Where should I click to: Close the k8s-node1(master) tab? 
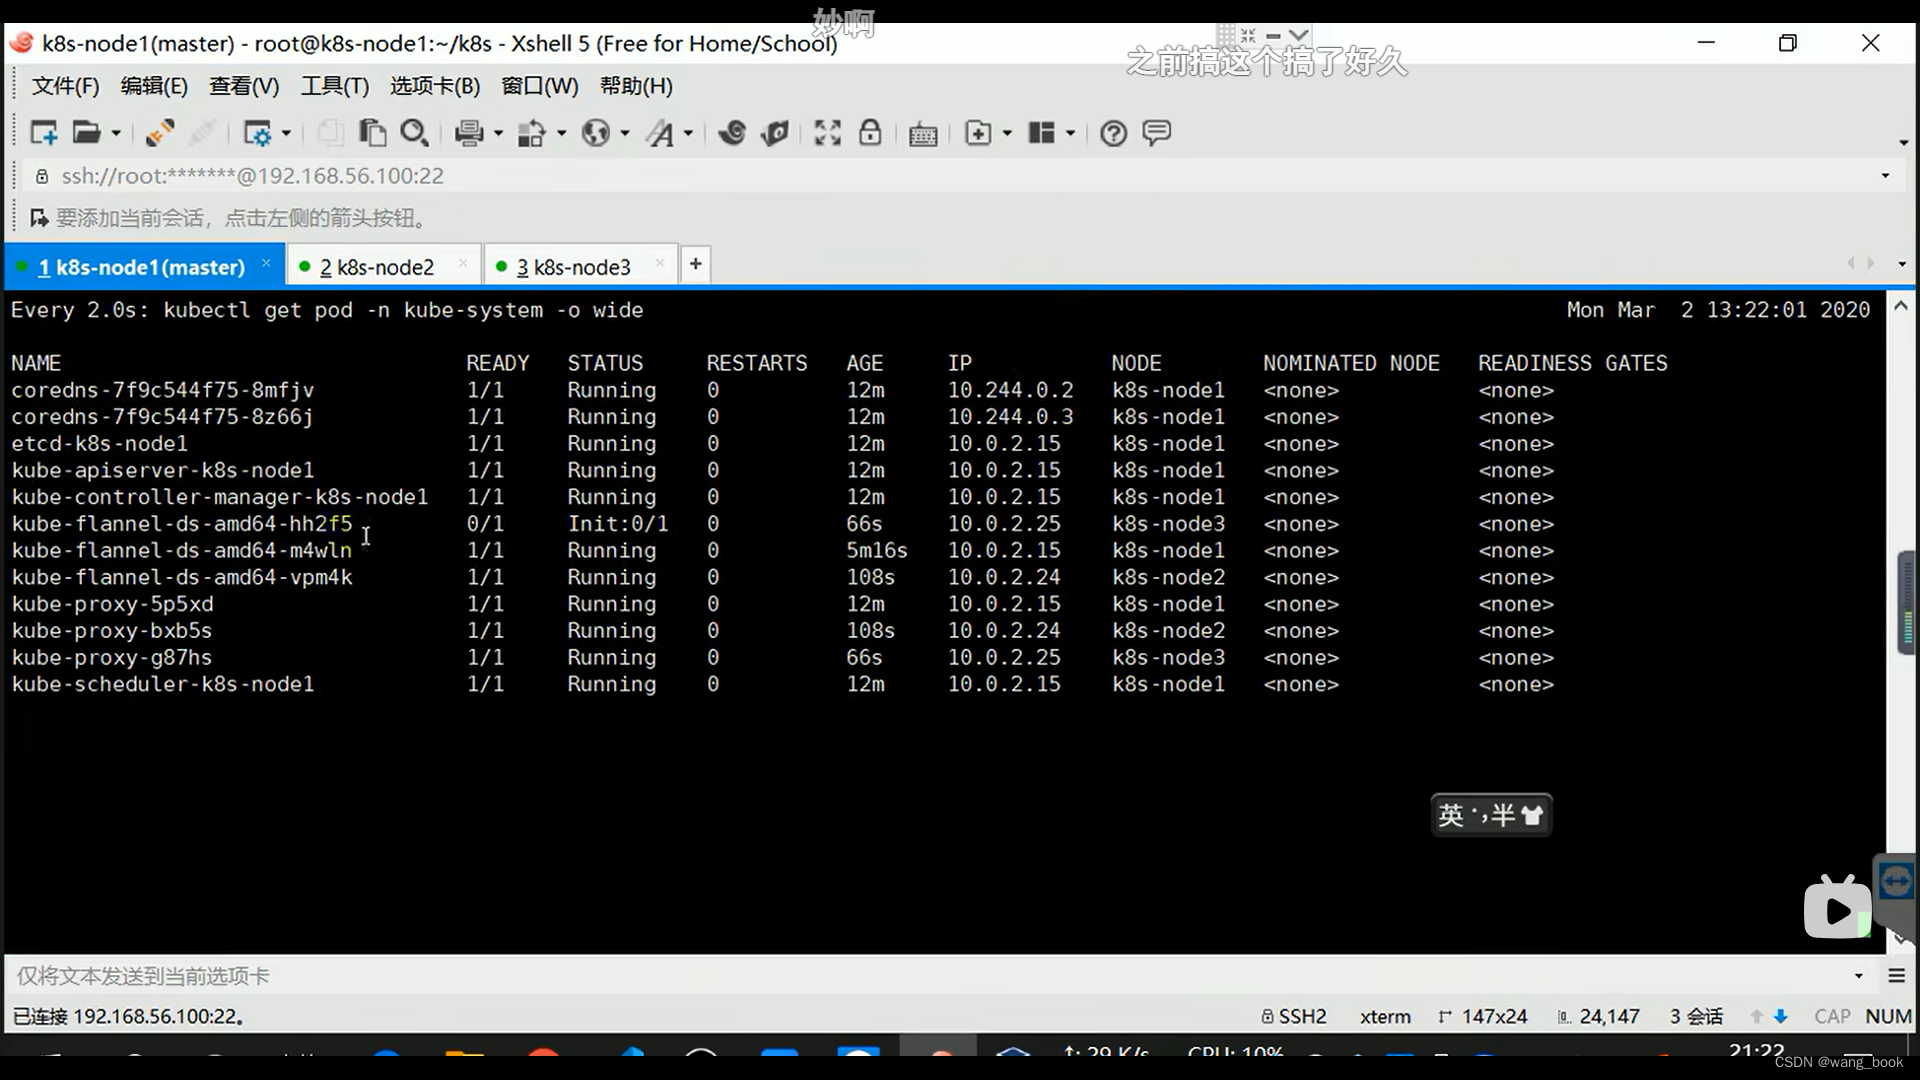coord(266,264)
